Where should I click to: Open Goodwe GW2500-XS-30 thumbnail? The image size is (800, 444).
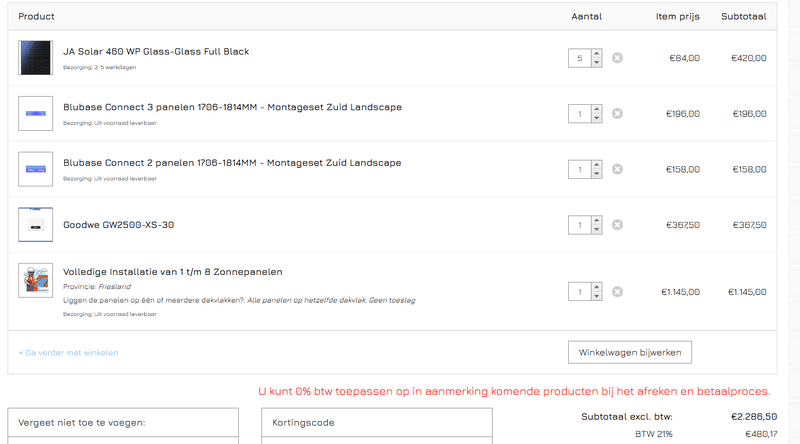pyautogui.click(x=36, y=225)
